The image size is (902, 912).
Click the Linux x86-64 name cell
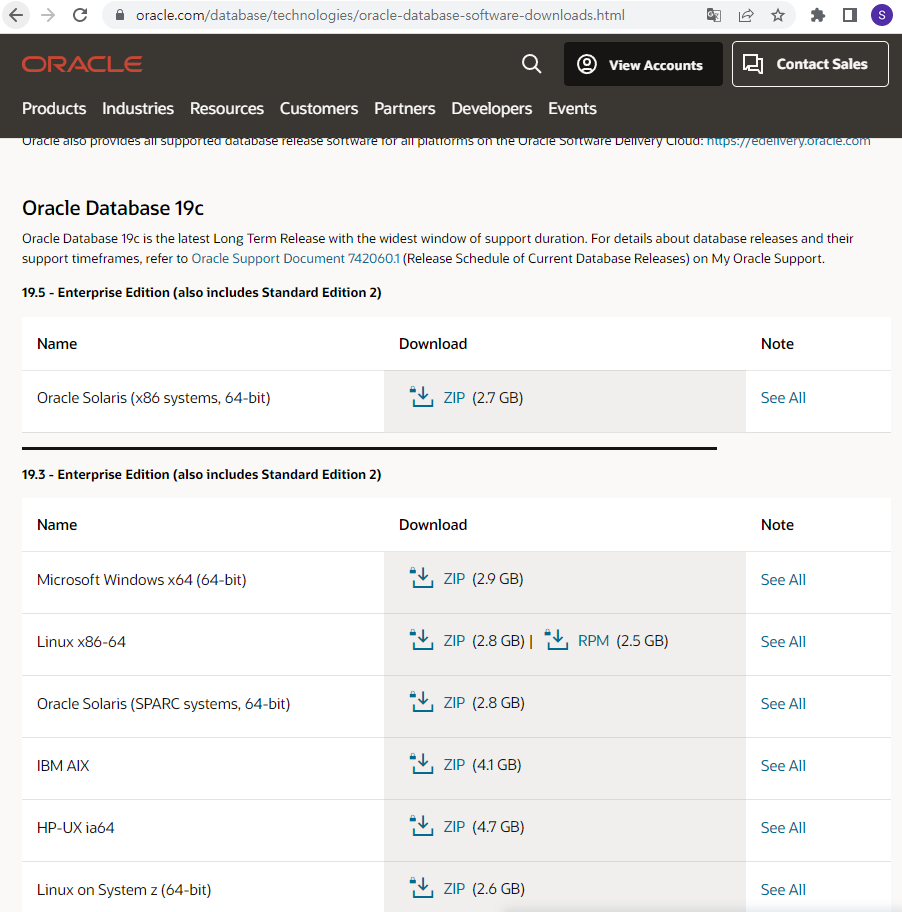click(81, 642)
